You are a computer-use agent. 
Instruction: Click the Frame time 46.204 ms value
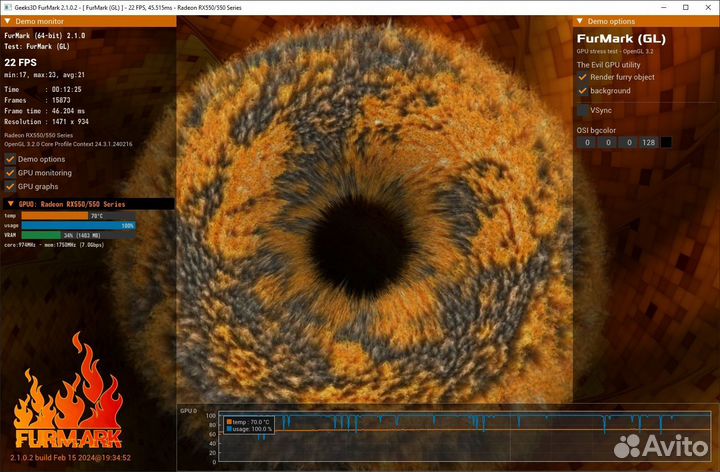[68, 111]
